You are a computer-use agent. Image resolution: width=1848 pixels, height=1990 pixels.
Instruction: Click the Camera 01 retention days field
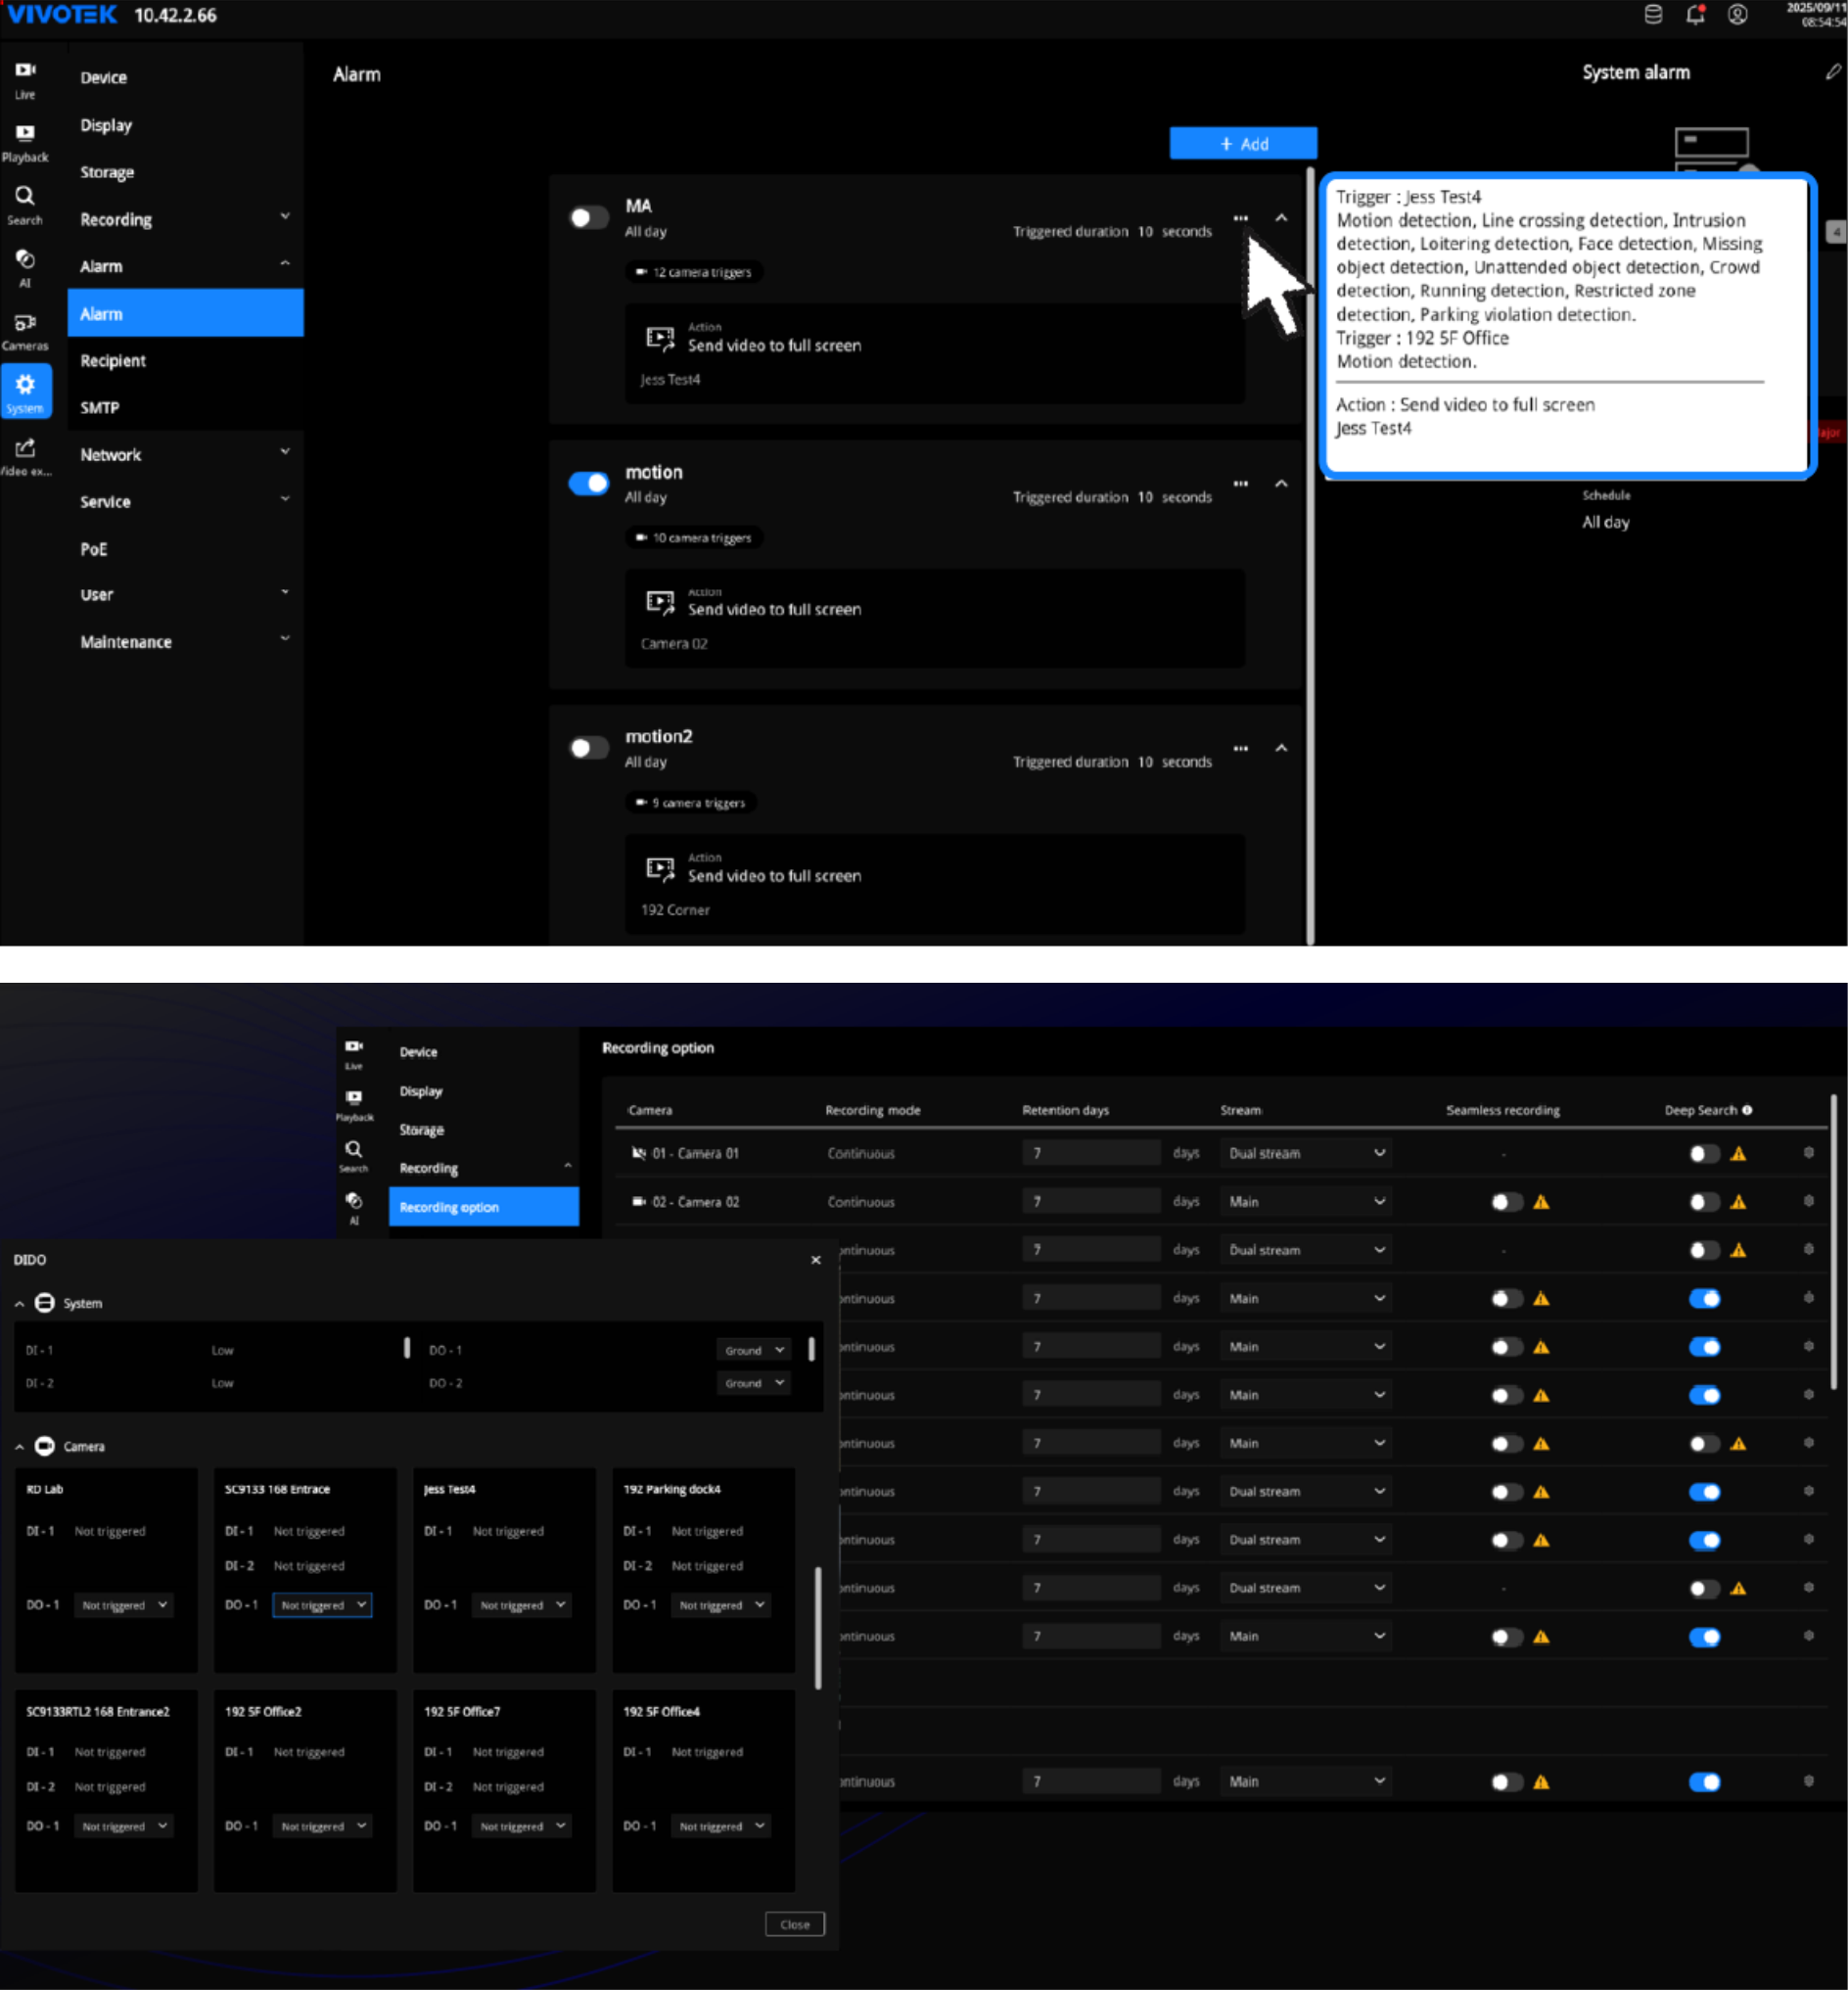click(x=1090, y=1153)
